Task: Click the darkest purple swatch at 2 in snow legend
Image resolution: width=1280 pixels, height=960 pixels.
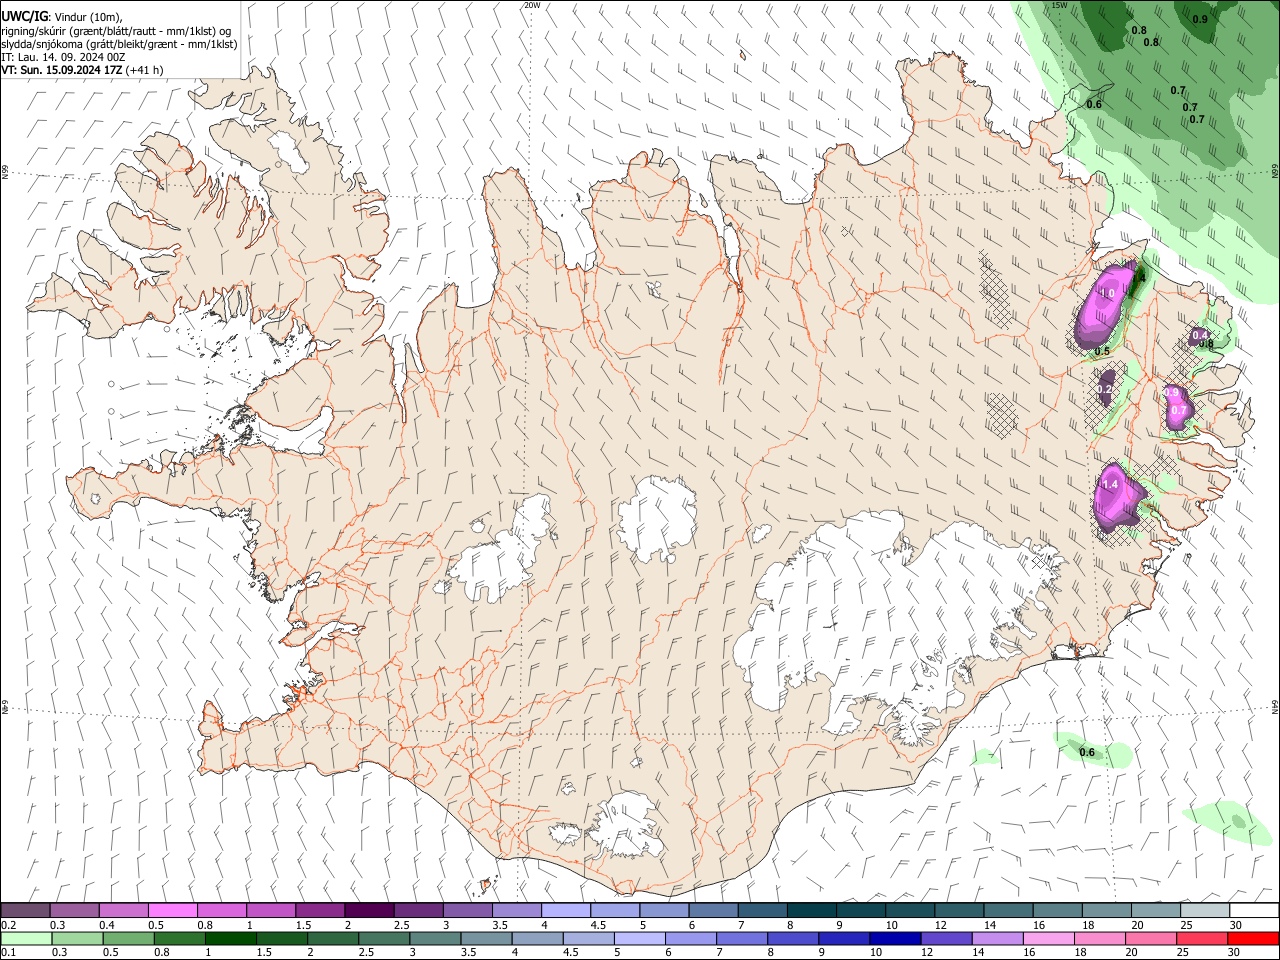Action: 368,911
